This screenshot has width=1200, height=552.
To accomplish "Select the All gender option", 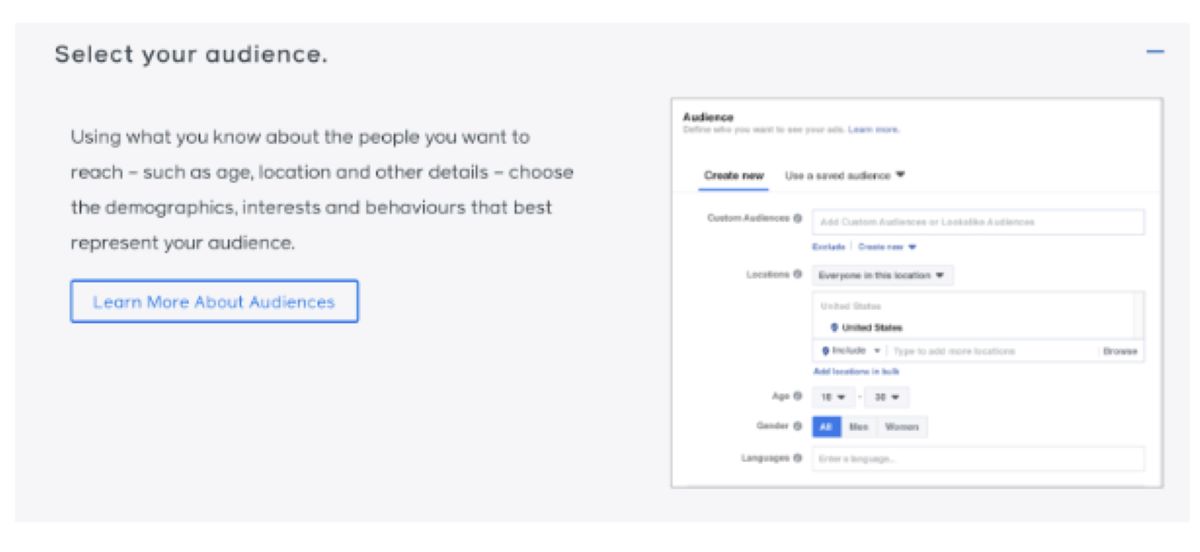I will click(825, 427).
